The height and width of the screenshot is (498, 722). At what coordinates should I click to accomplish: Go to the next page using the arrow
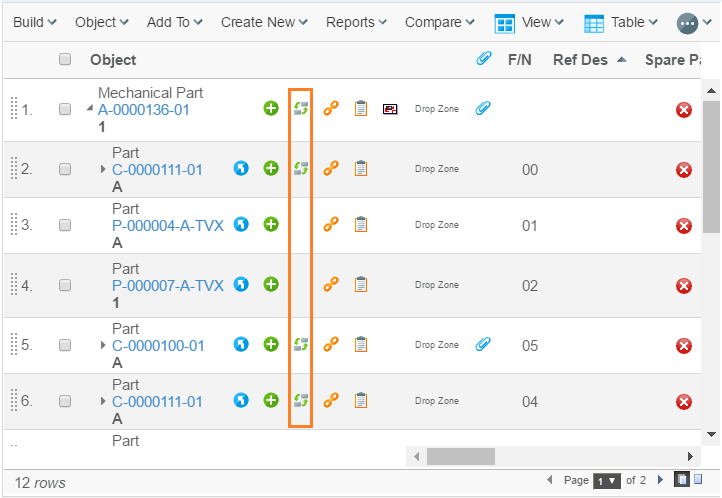[x=660, y=481]
